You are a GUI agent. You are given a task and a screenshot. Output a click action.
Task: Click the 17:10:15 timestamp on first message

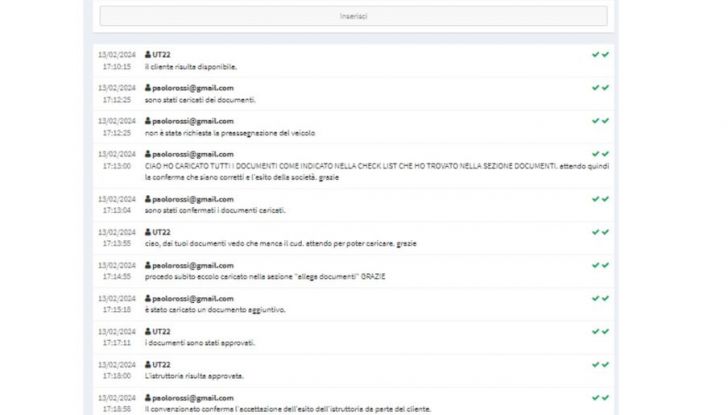coord(116,67)
